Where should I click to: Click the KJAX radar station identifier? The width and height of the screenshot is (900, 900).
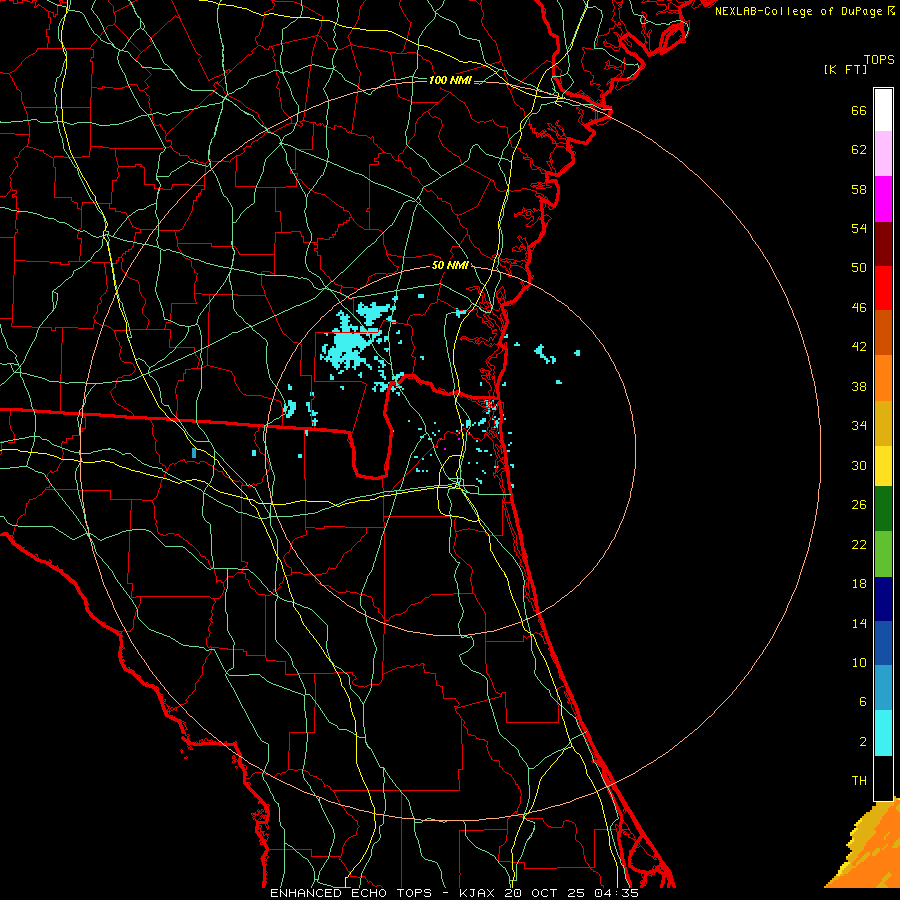479,893
